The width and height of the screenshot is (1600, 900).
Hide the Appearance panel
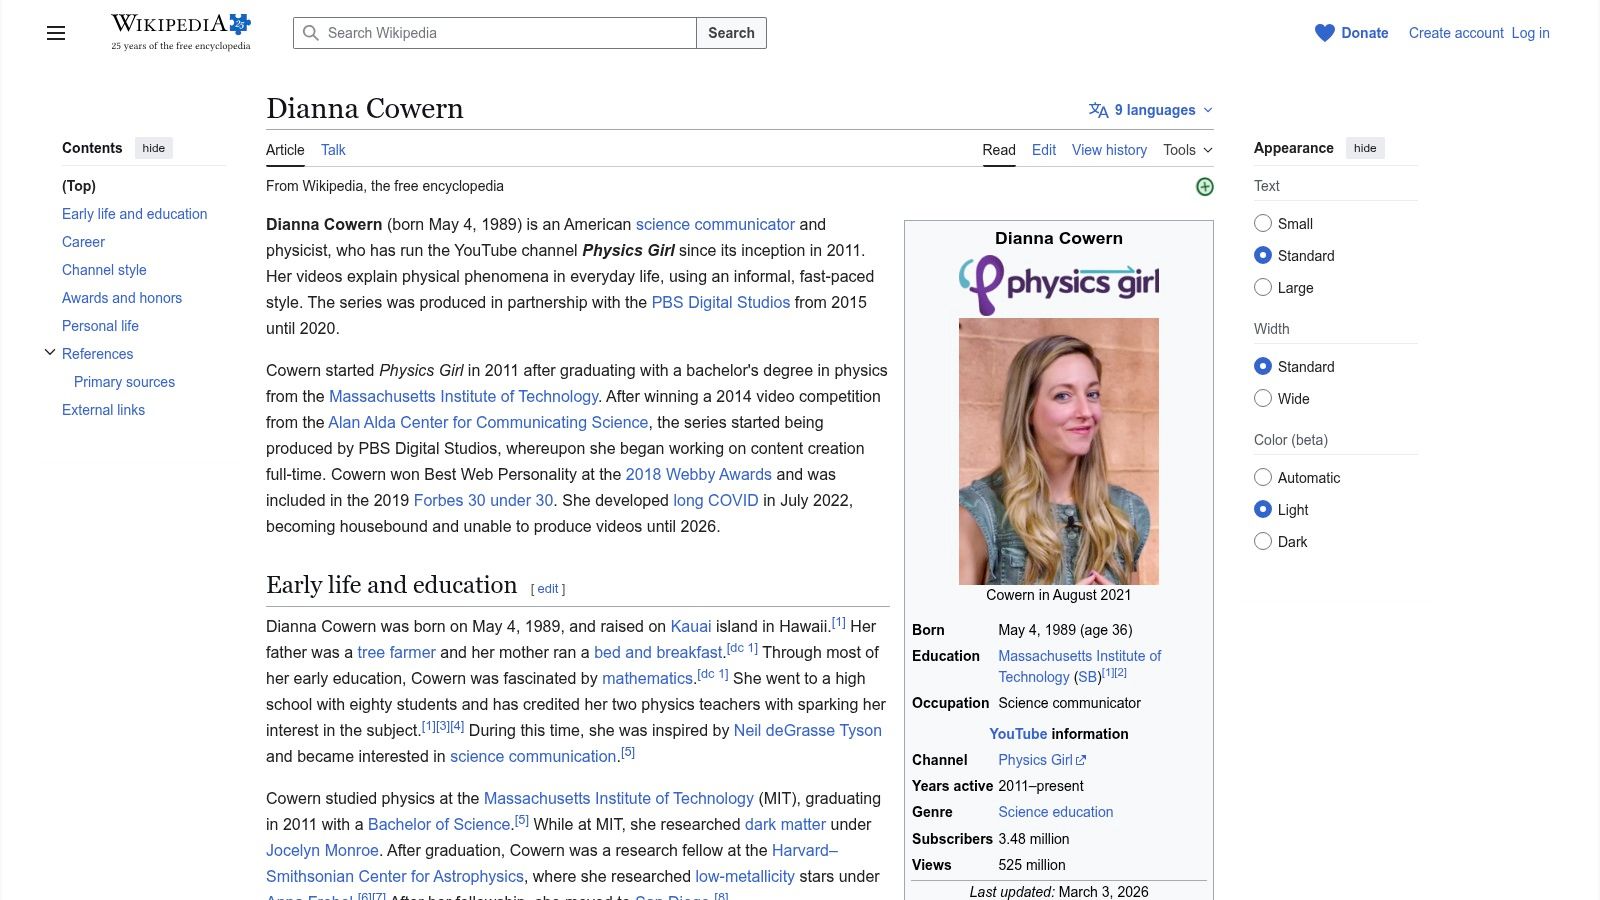1365,148
